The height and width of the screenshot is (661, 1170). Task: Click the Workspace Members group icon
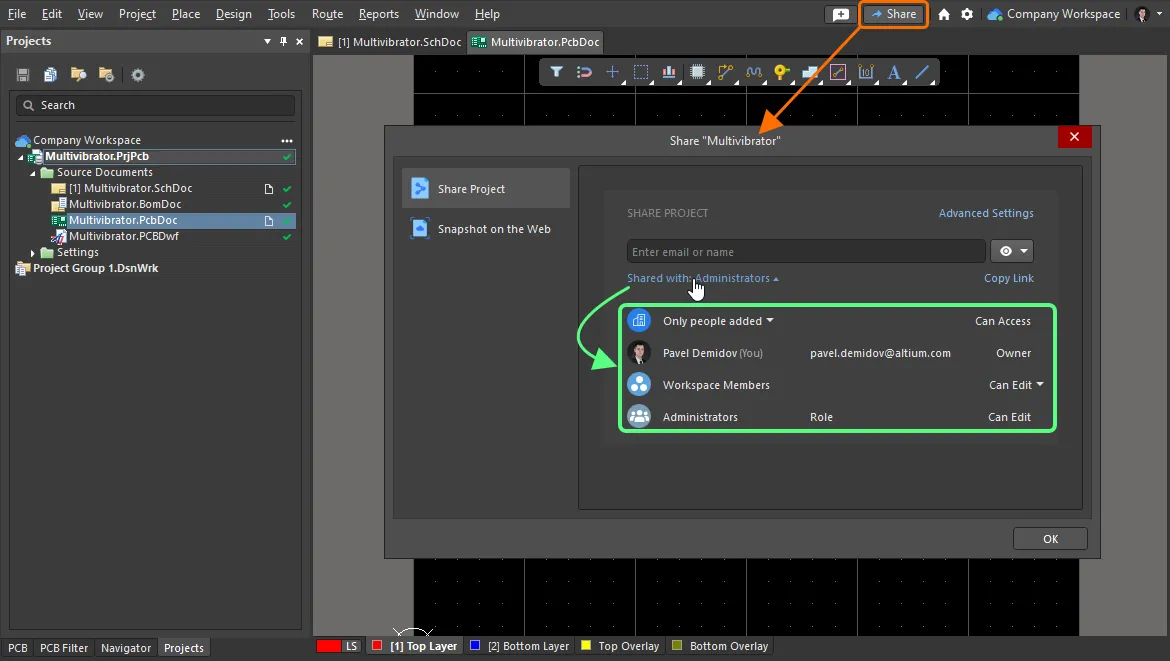pos(639,385)
